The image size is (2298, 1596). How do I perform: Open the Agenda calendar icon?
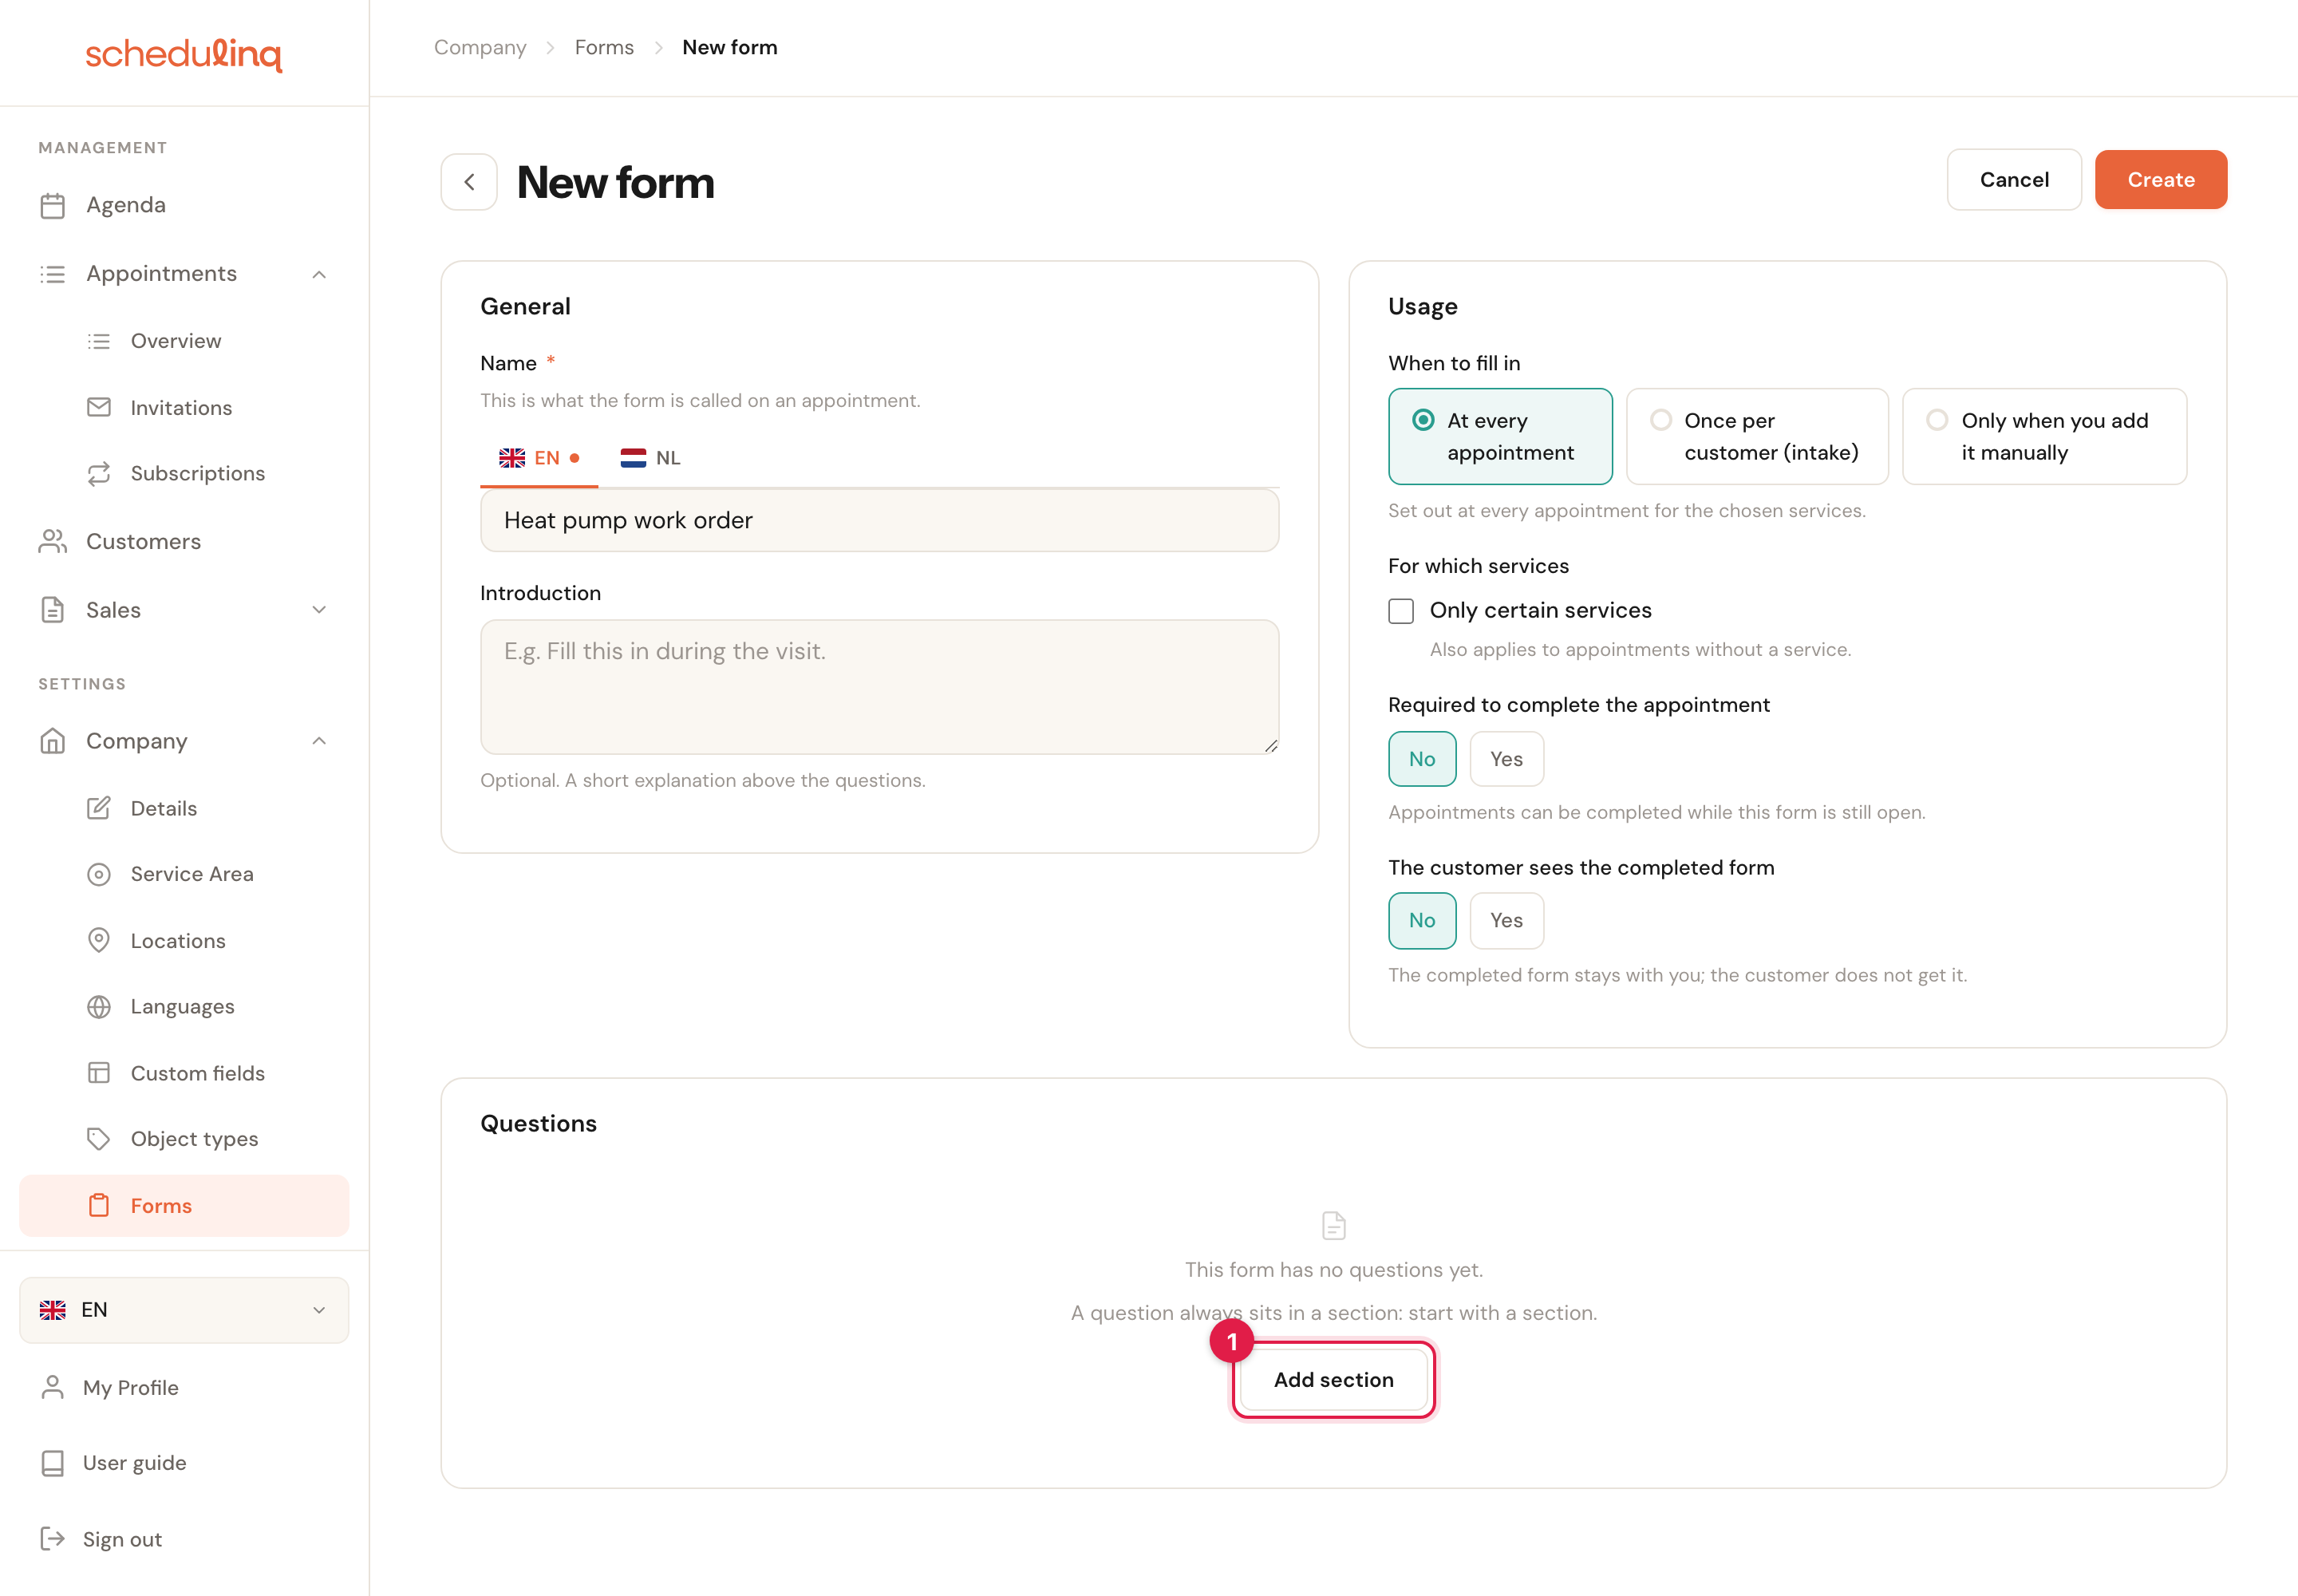(52, 205)
